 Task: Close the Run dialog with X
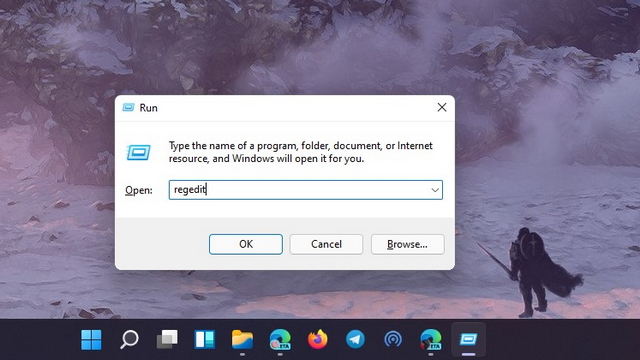tap(442, 107)
